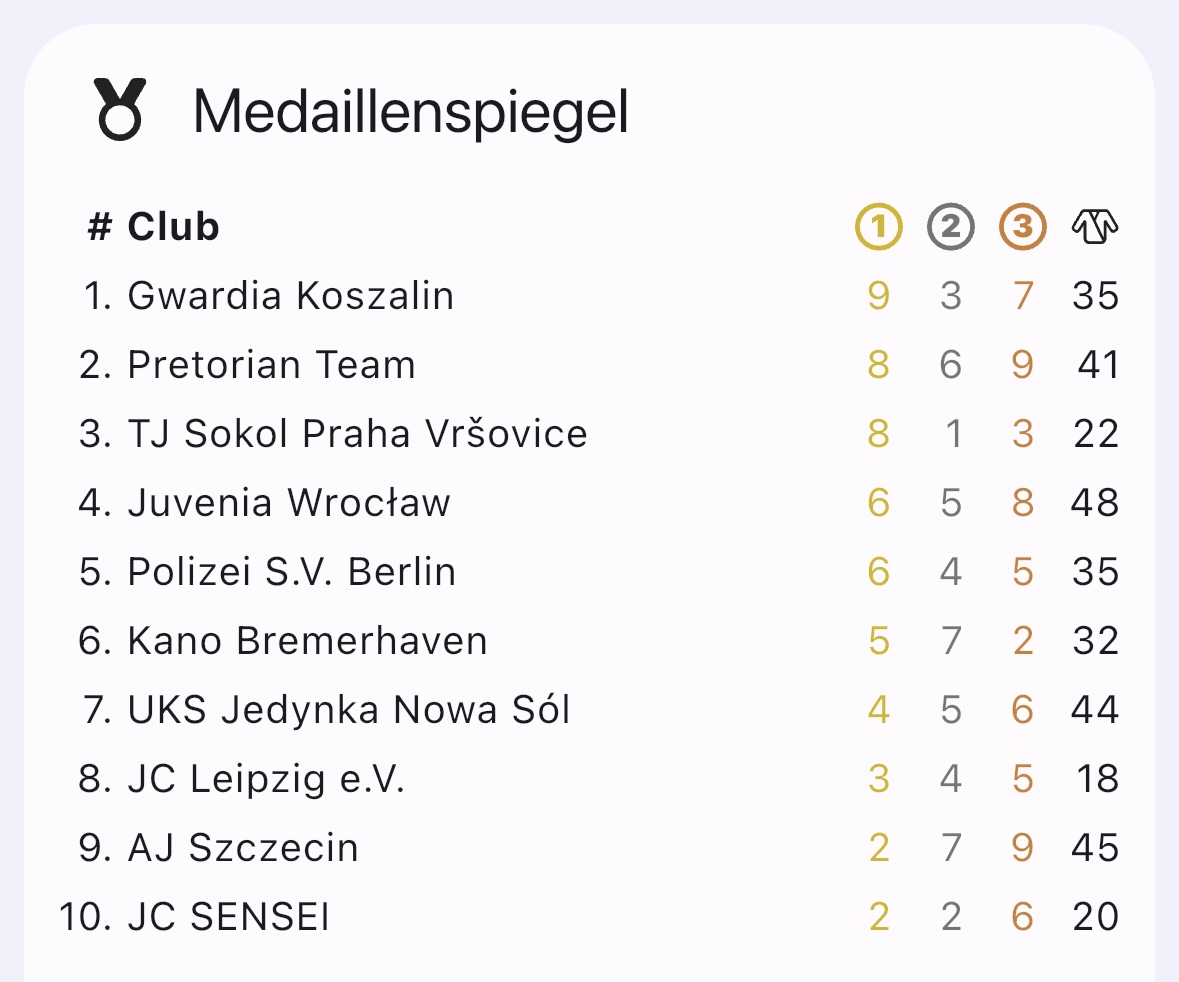Screen dimensions: 1179x982
Task: Click AJ Szczecin's participant count 45
Action: [x=1094, y=848]
